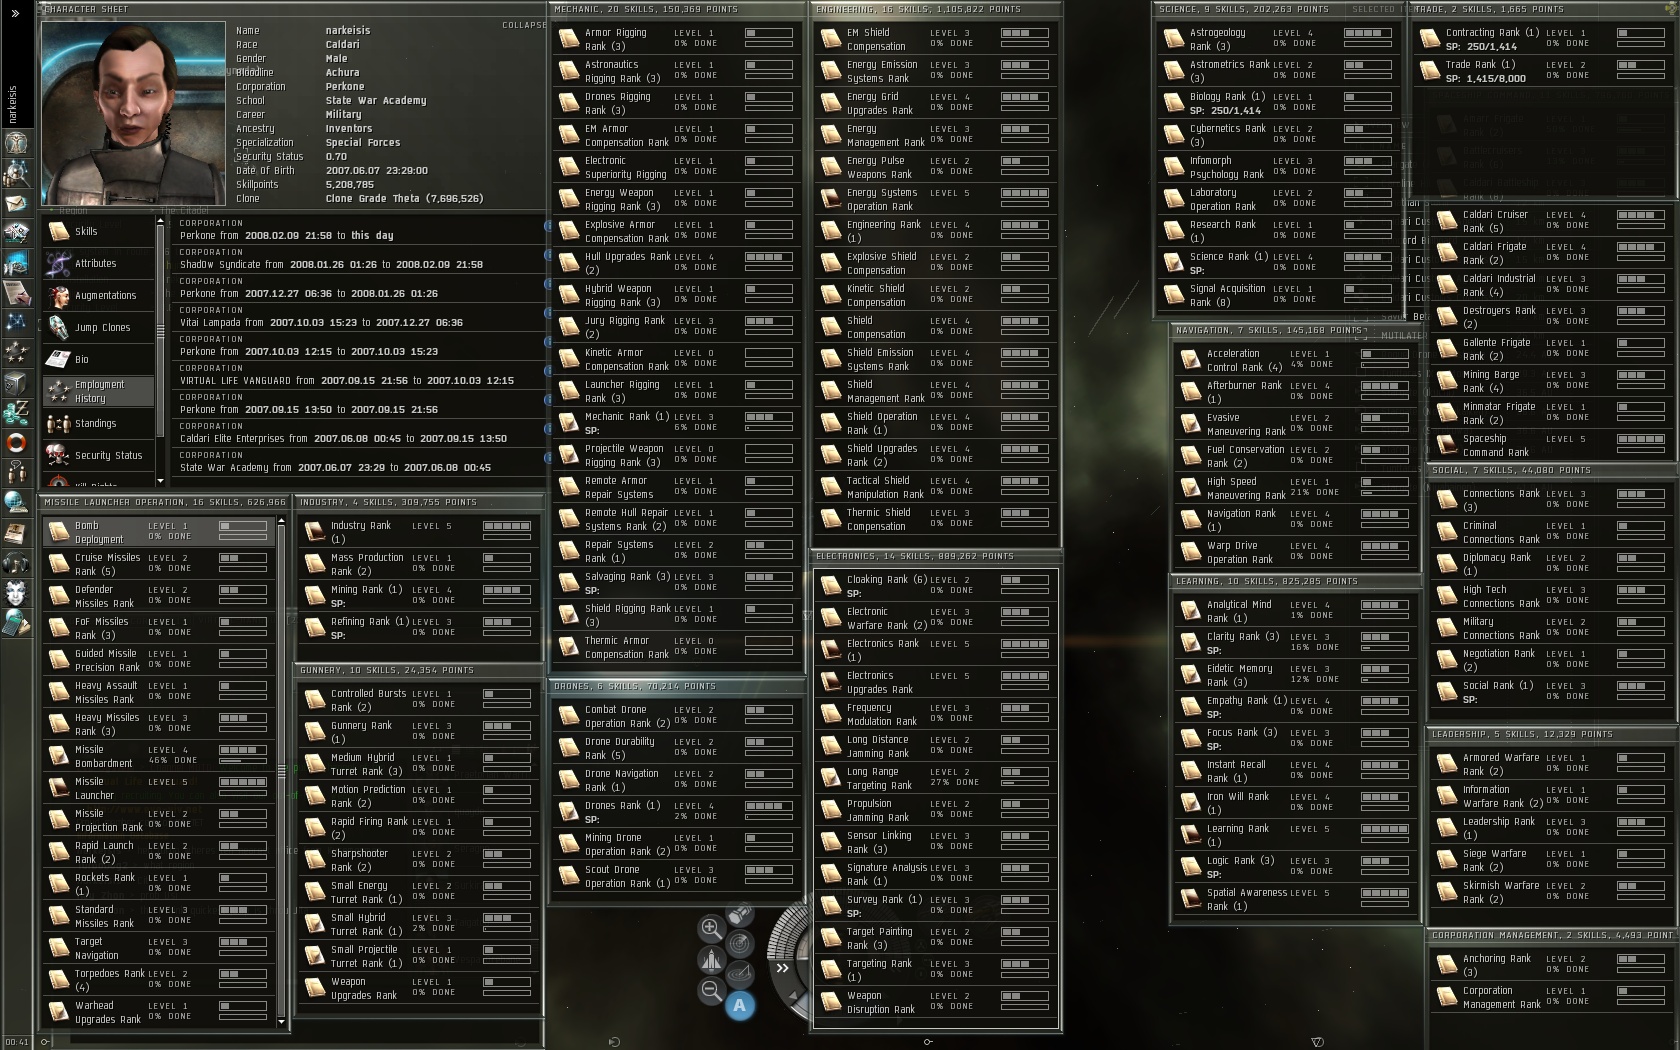1680x1050 pixels.
Task: Select the Combat Drone Operation skill
Action: pos(676,716)
